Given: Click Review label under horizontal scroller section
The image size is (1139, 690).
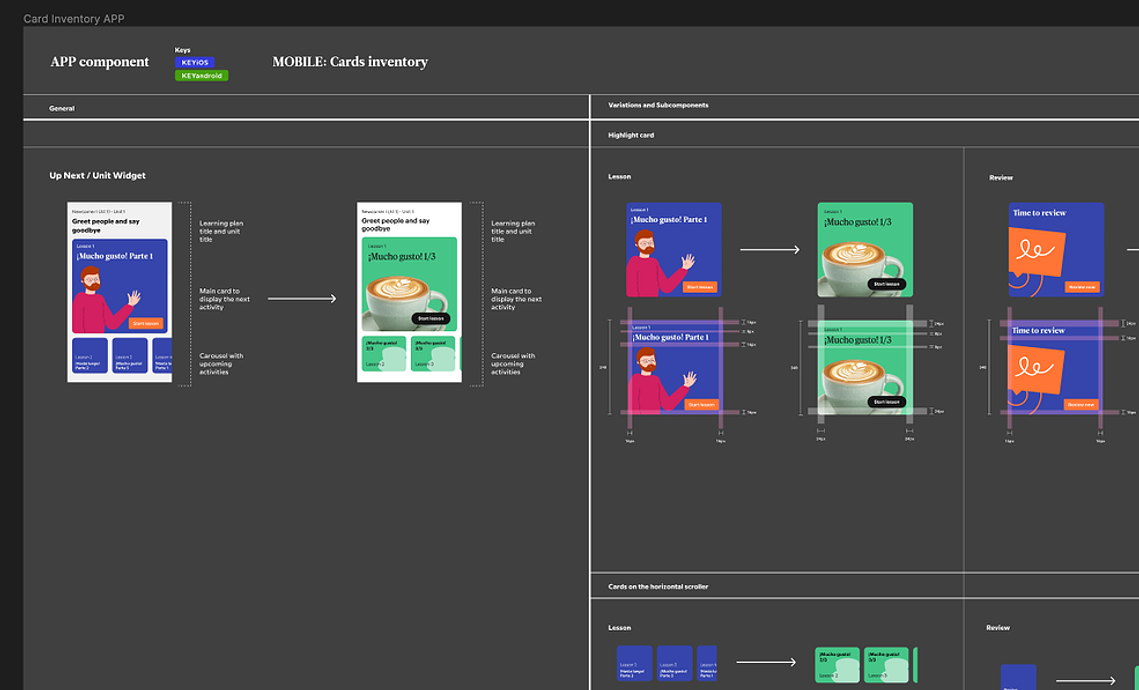Looking at the screenshot, I should tap(998, 628).
